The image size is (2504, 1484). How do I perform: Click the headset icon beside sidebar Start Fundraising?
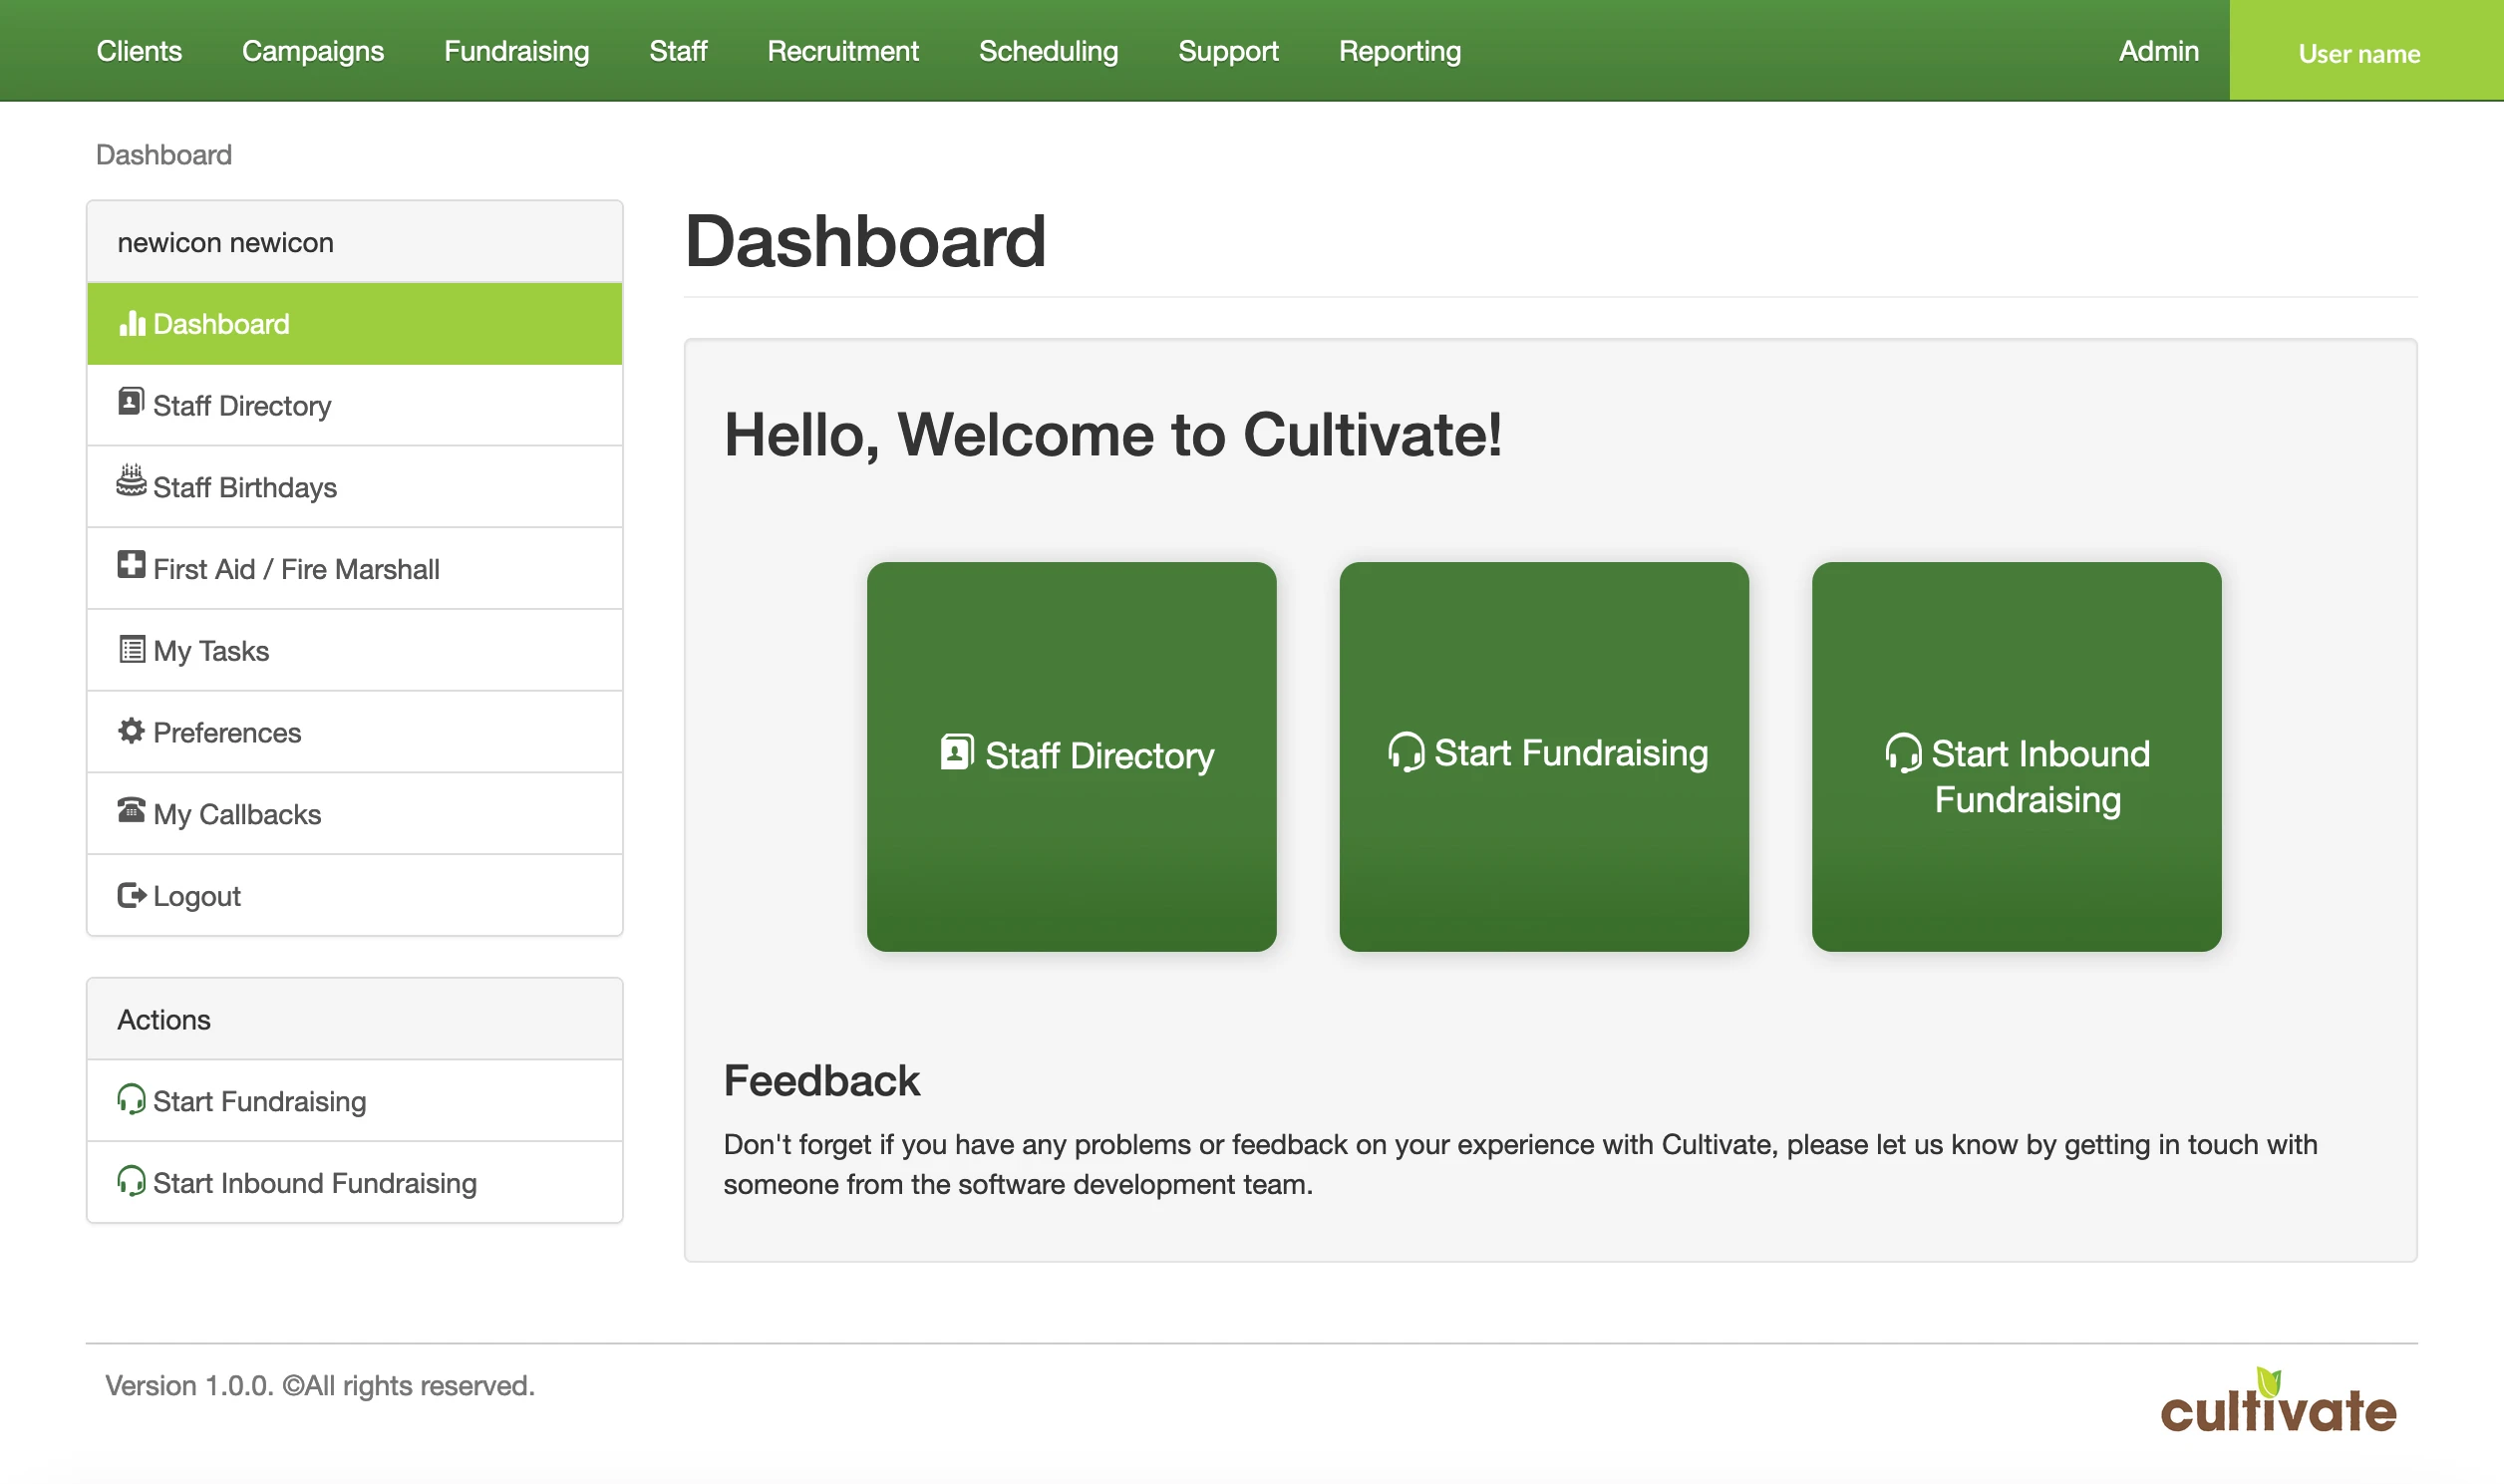click(x=131, y=1099)
